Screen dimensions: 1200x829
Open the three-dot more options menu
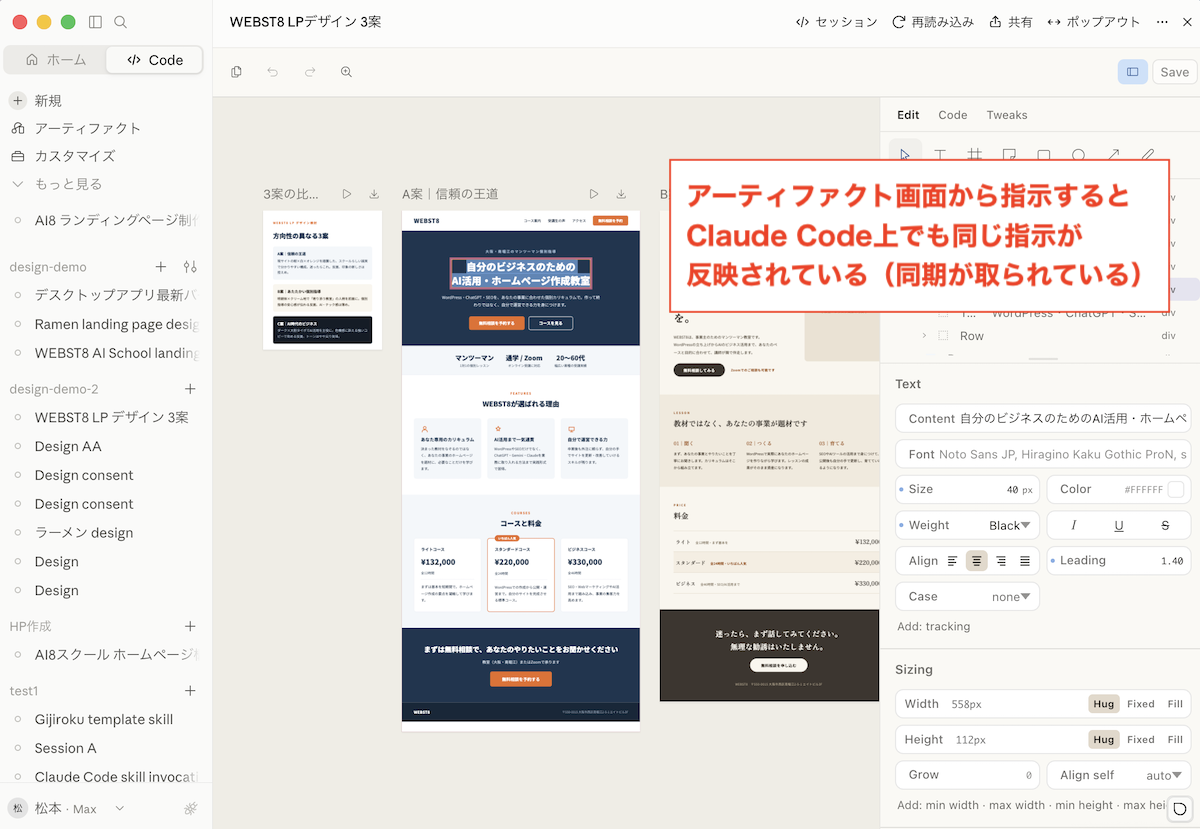coord(1162,22)
